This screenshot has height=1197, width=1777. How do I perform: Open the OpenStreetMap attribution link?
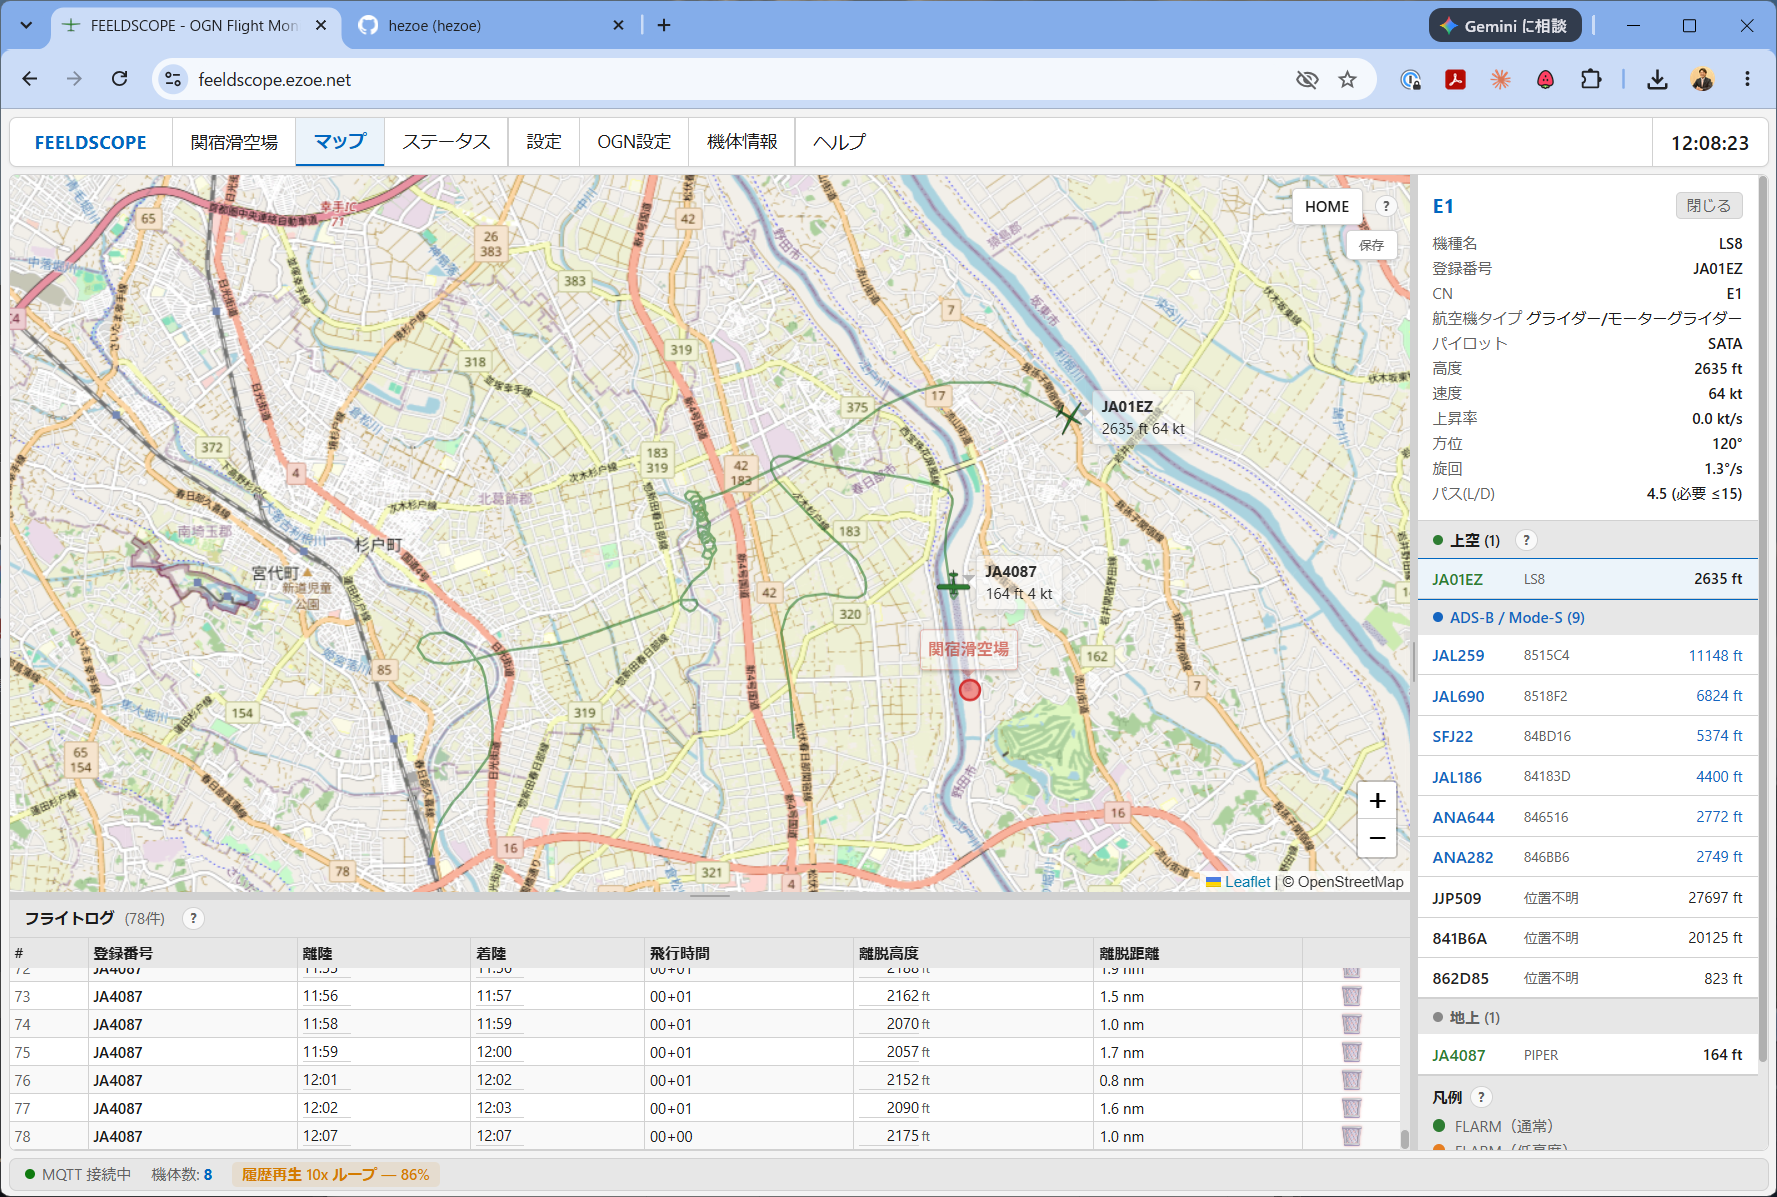1350,882
